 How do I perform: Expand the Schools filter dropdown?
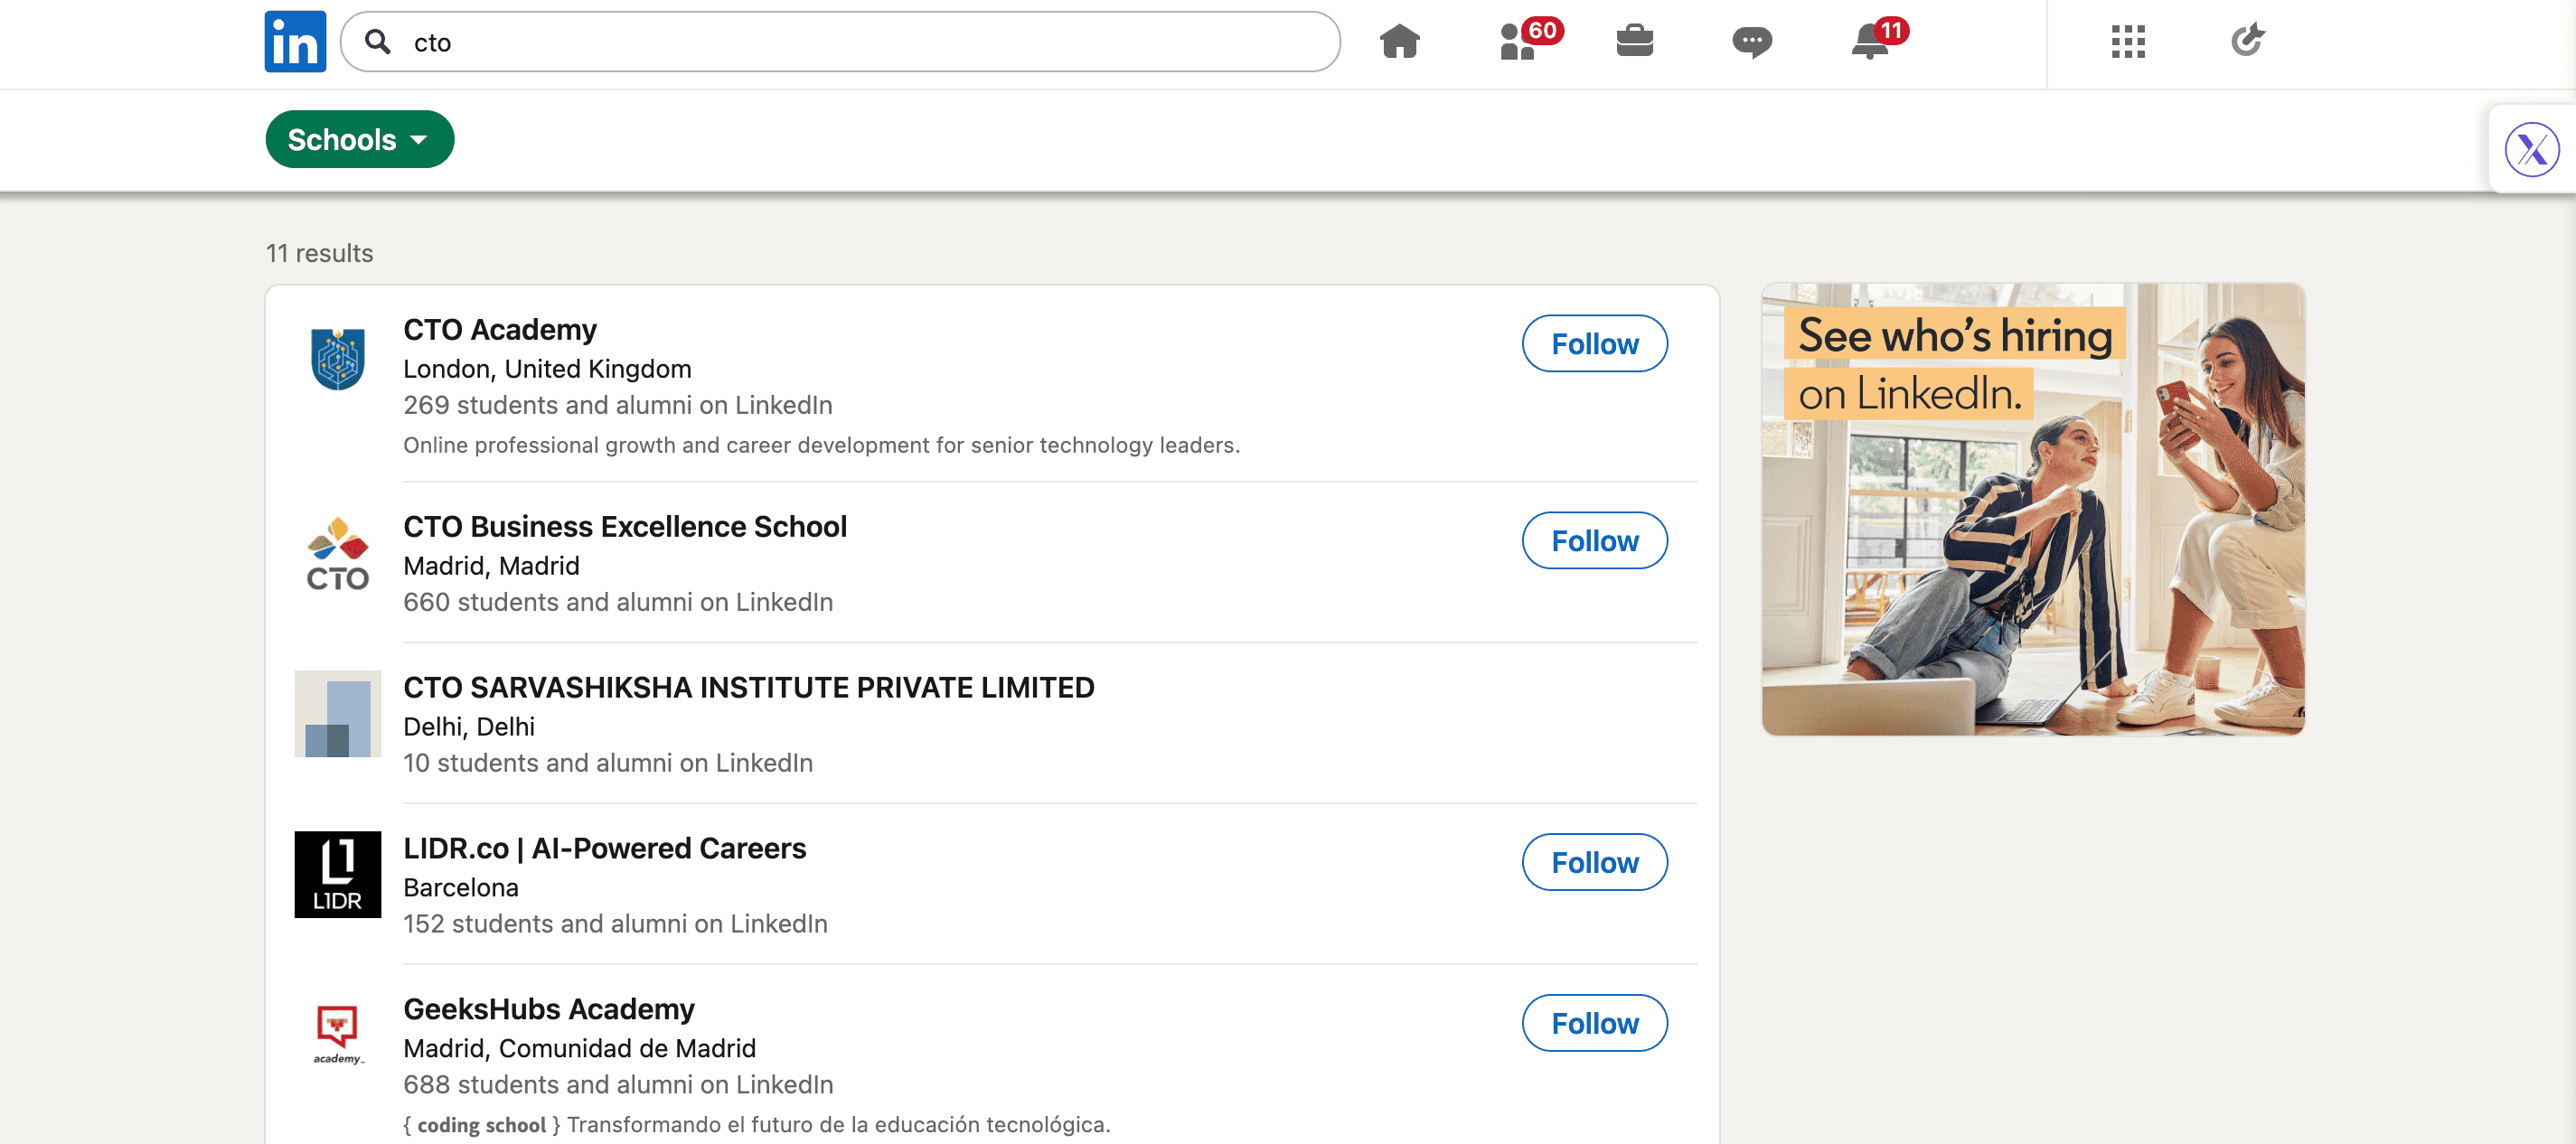coord(359,139)
